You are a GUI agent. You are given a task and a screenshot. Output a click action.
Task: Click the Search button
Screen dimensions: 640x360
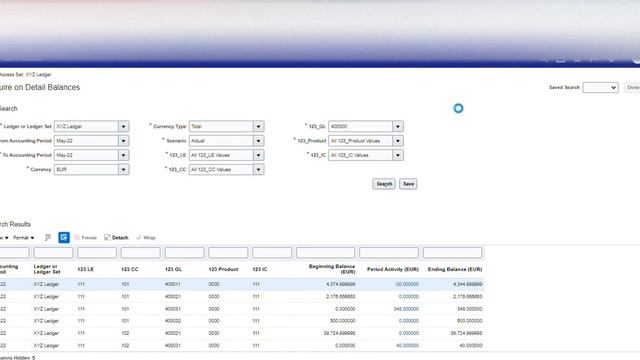(x=384, y=184)
